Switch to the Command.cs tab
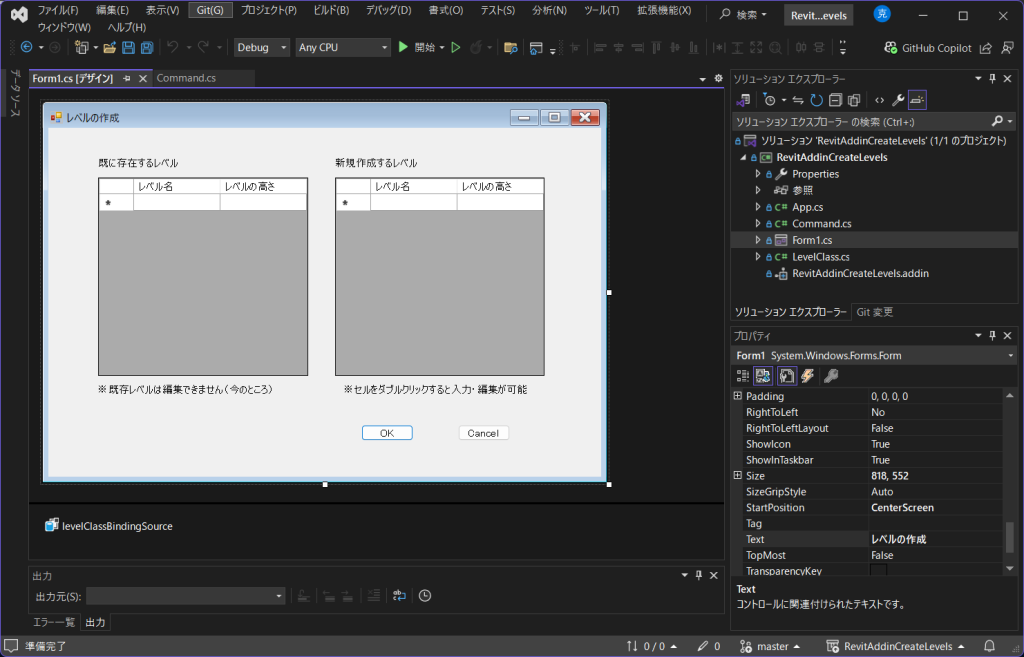Screen dimensions: 1024x657 pyautogui.click(x=186, y=78)
